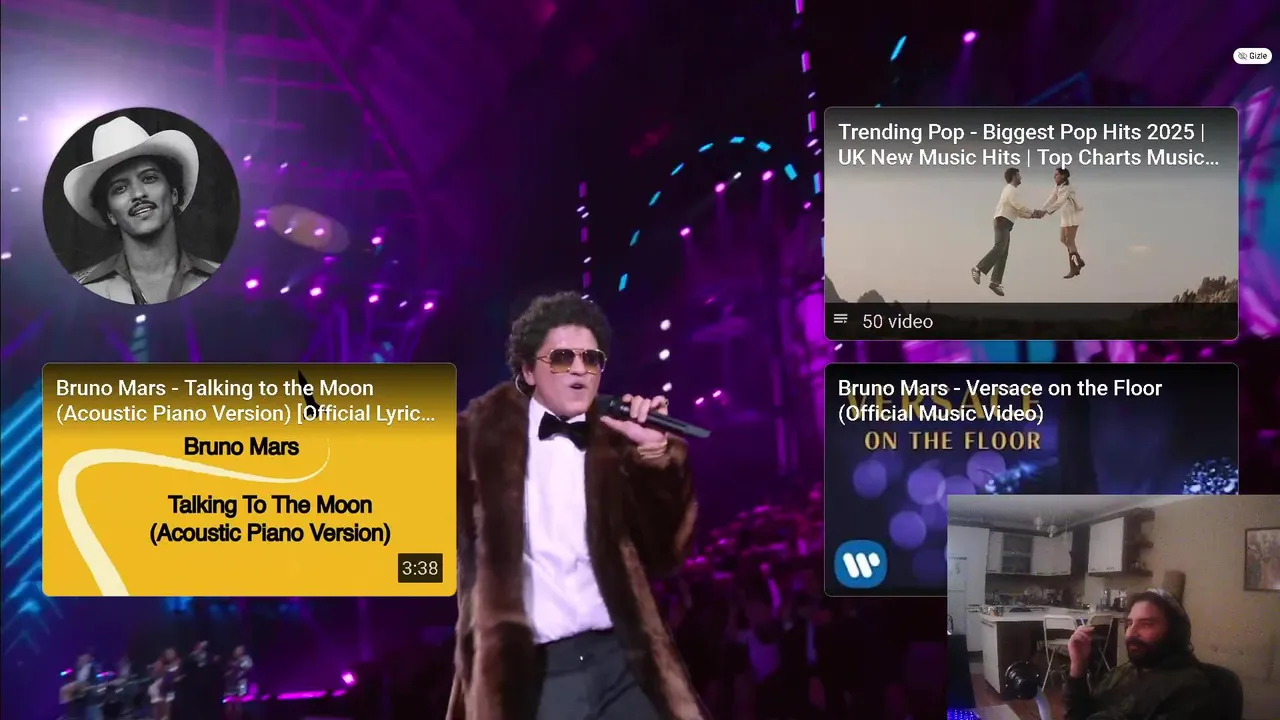
Task: Click the Warner Music logo icon
Action: pyautogui.click(x=861, y=565)
